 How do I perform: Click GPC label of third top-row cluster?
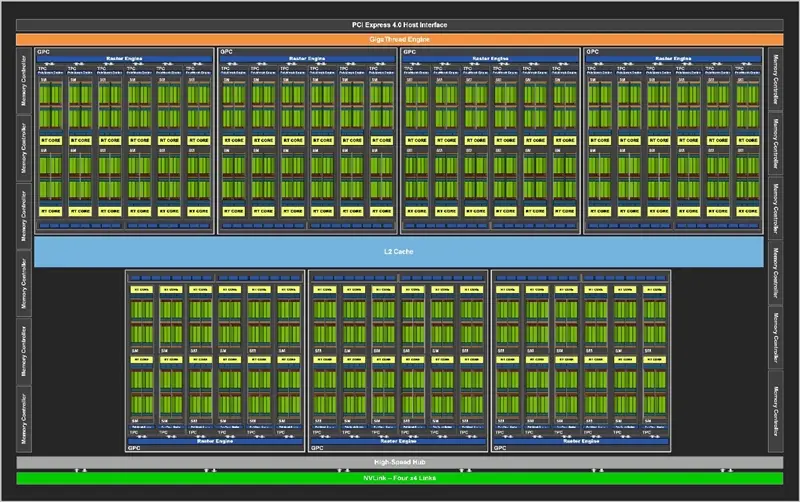(409, 52)
